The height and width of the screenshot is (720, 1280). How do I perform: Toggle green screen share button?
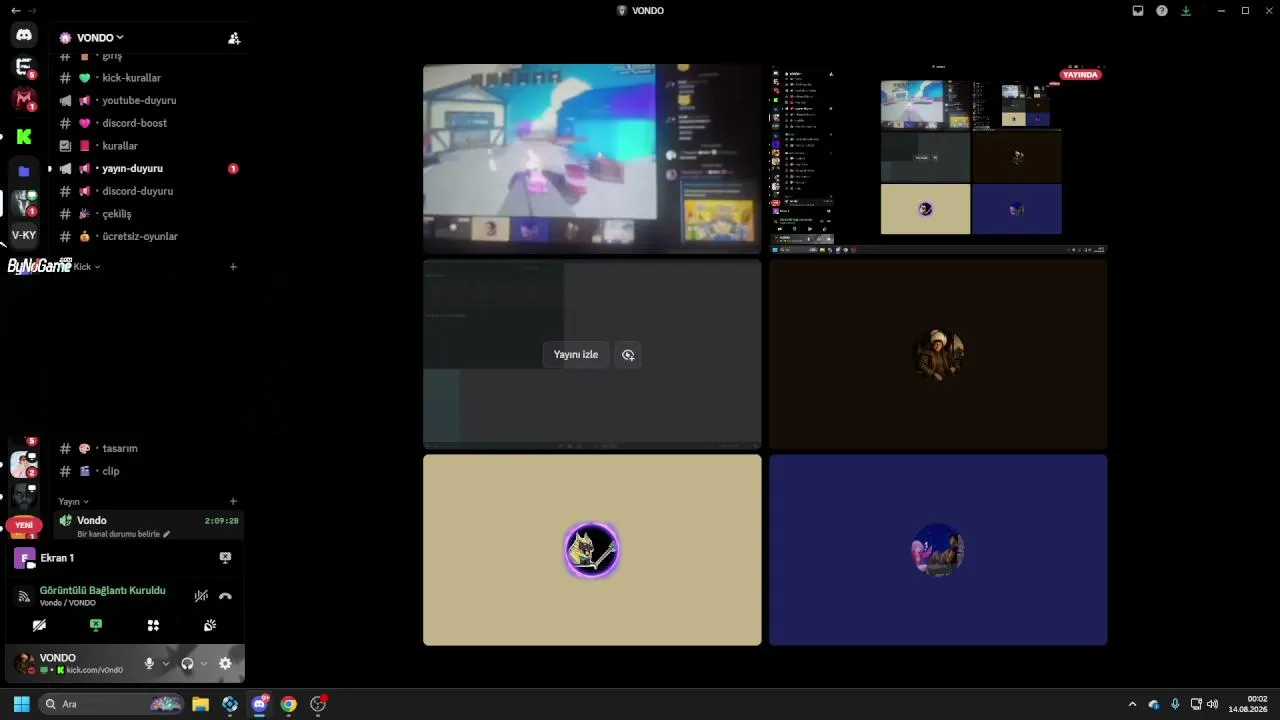tap(96, 625)
